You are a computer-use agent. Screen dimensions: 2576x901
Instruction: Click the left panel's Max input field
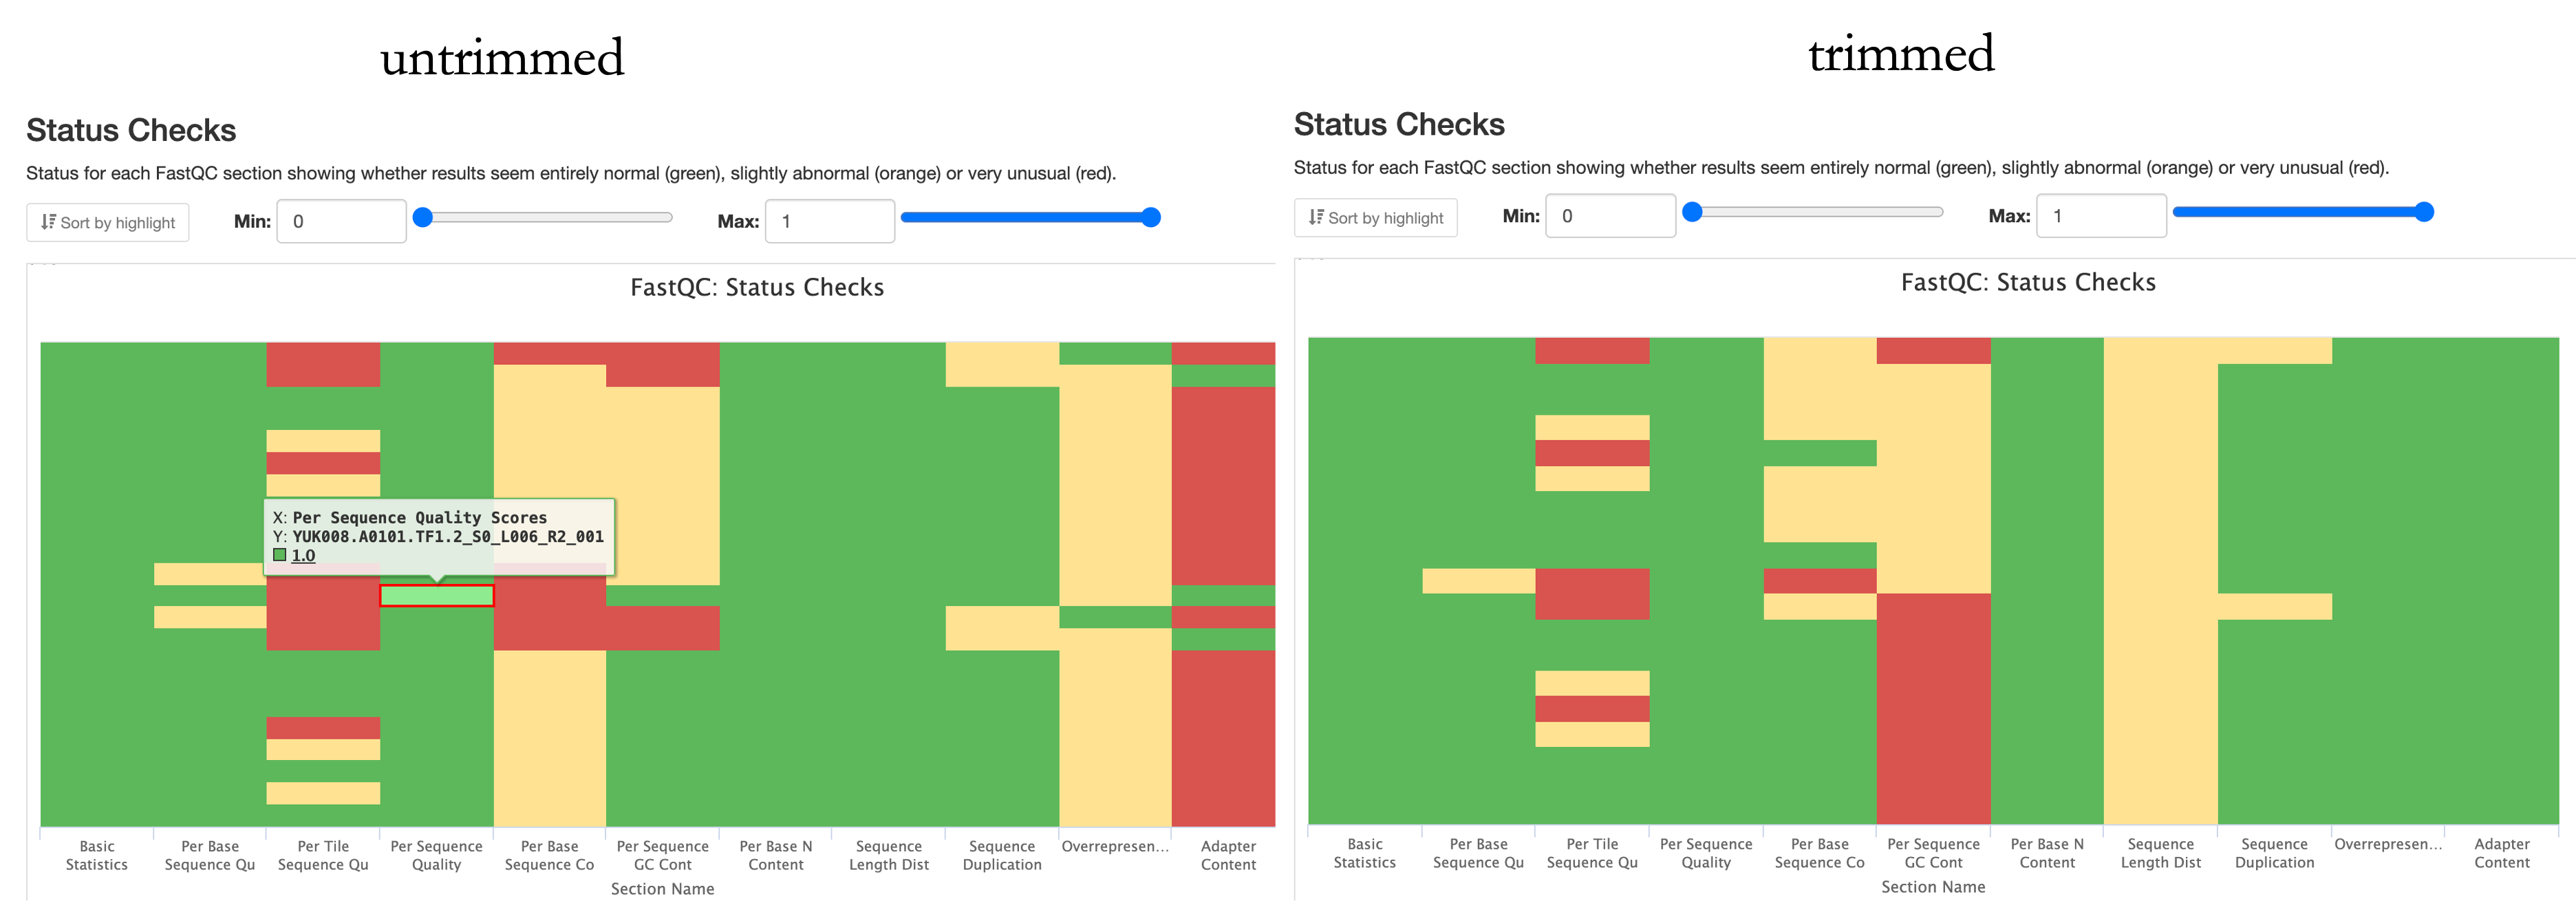829,221
